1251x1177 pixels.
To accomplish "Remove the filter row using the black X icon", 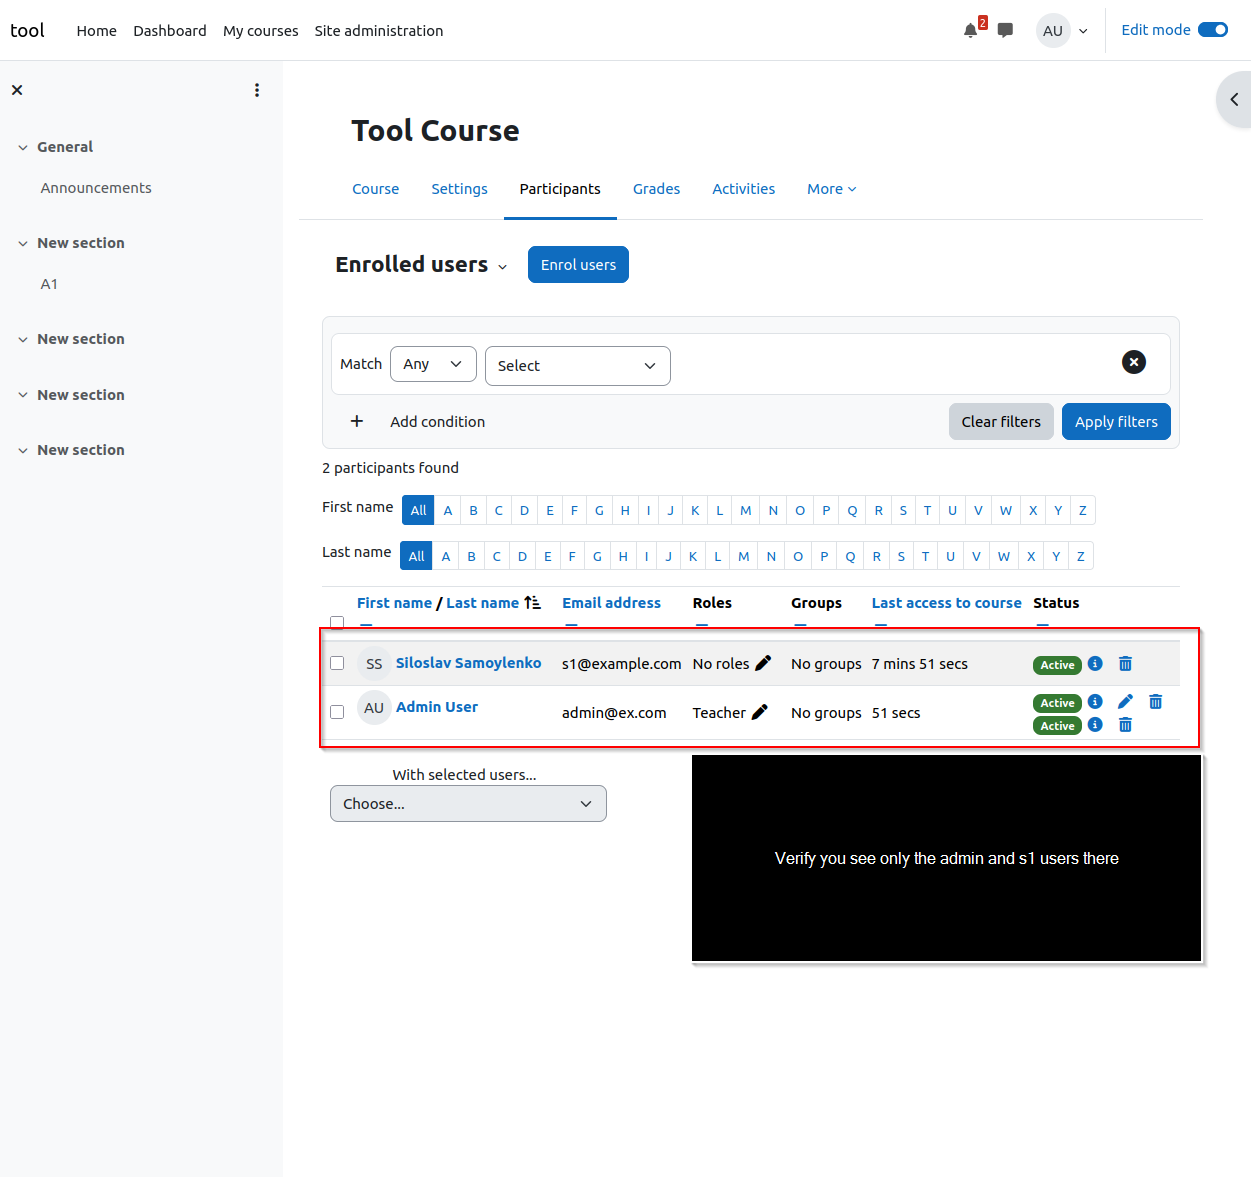I will [x=1134, y=362].
